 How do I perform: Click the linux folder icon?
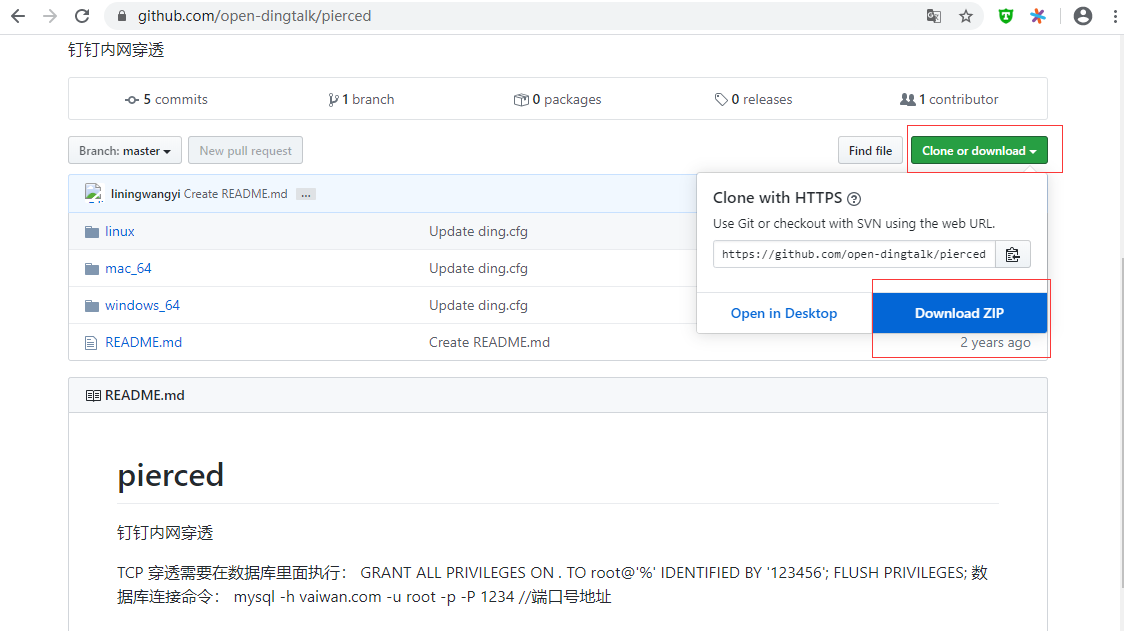click(x=92, y=232)
